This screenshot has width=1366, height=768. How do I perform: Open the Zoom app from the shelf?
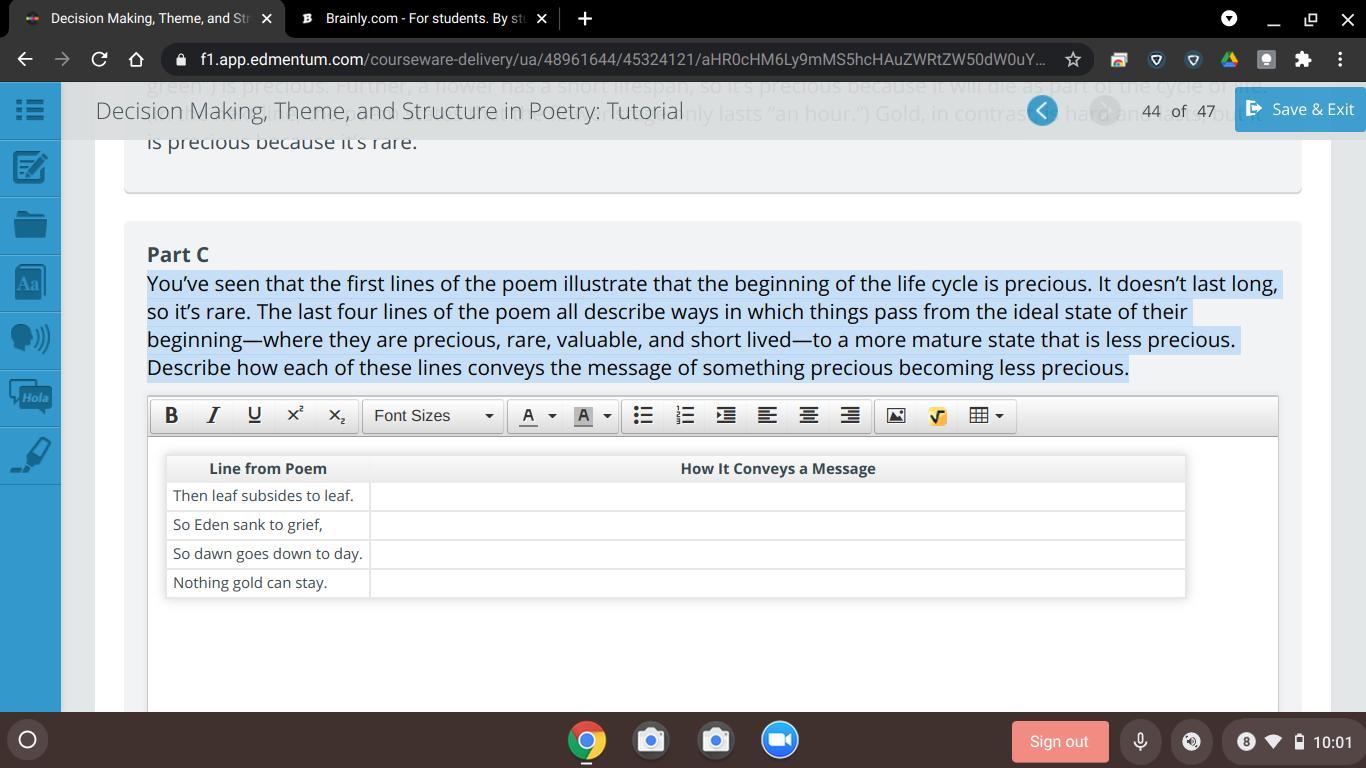(x=780, y=741)
